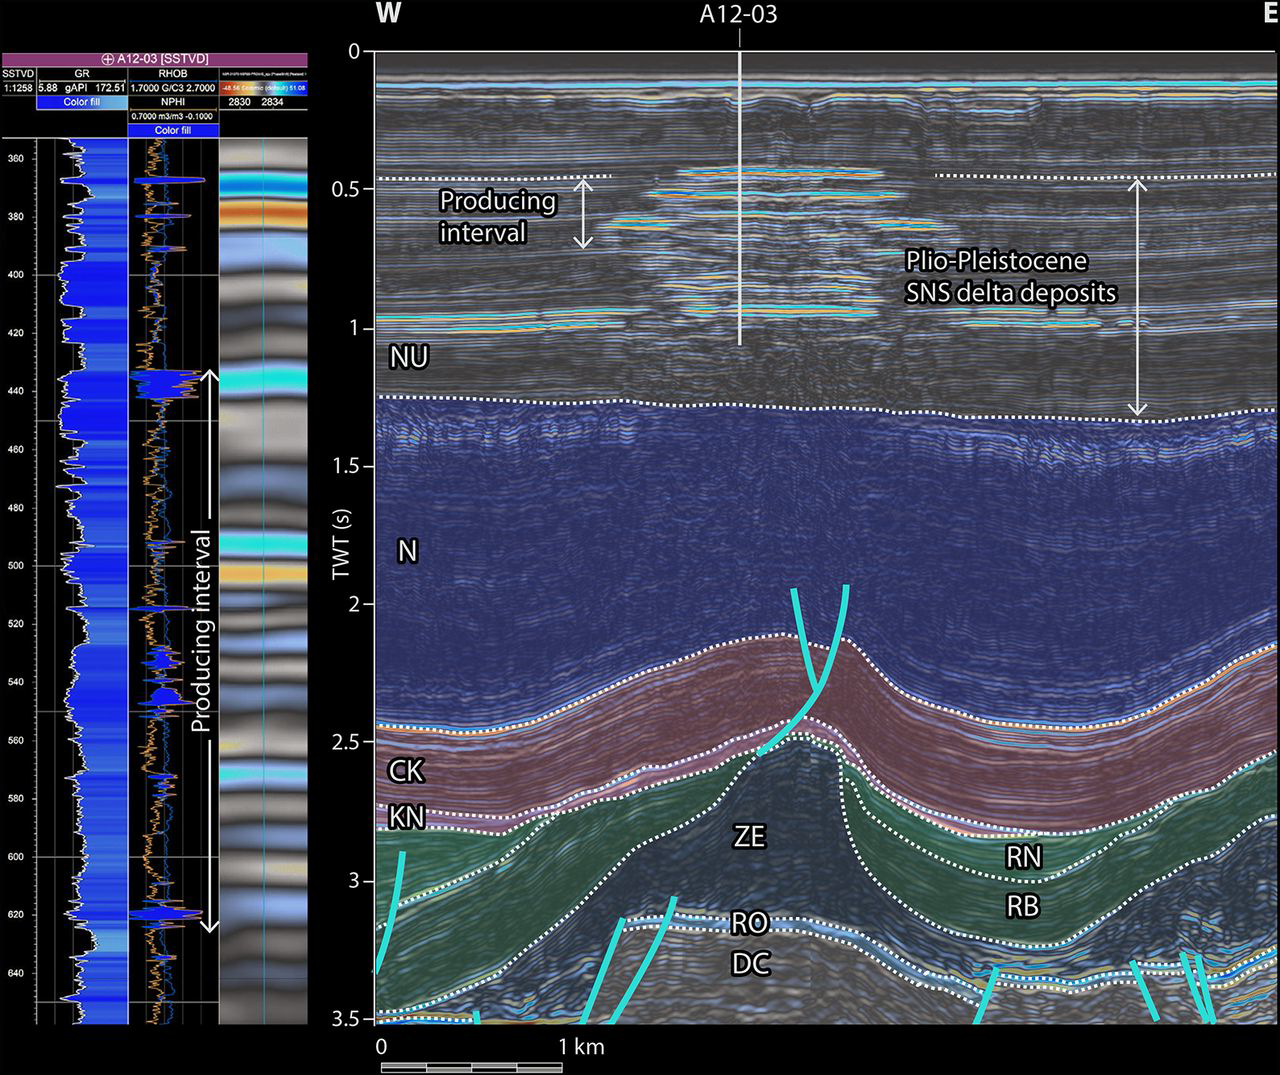This screenshot has width=1280, height=1075.
Task: Click the RO unit label
Action: coord(749,923)
